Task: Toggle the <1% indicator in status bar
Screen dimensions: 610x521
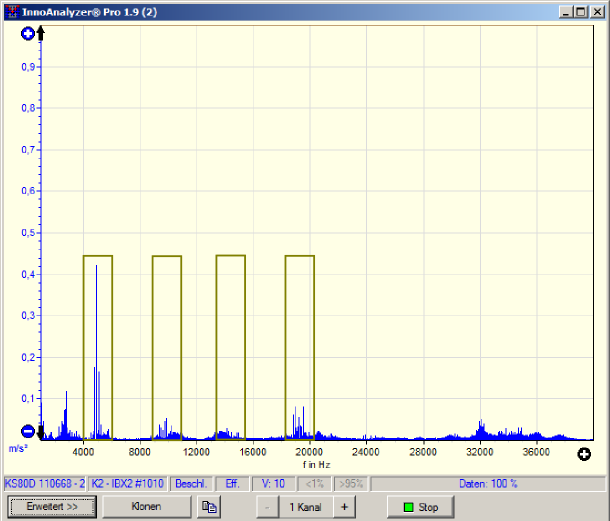Action: point(316,484)
